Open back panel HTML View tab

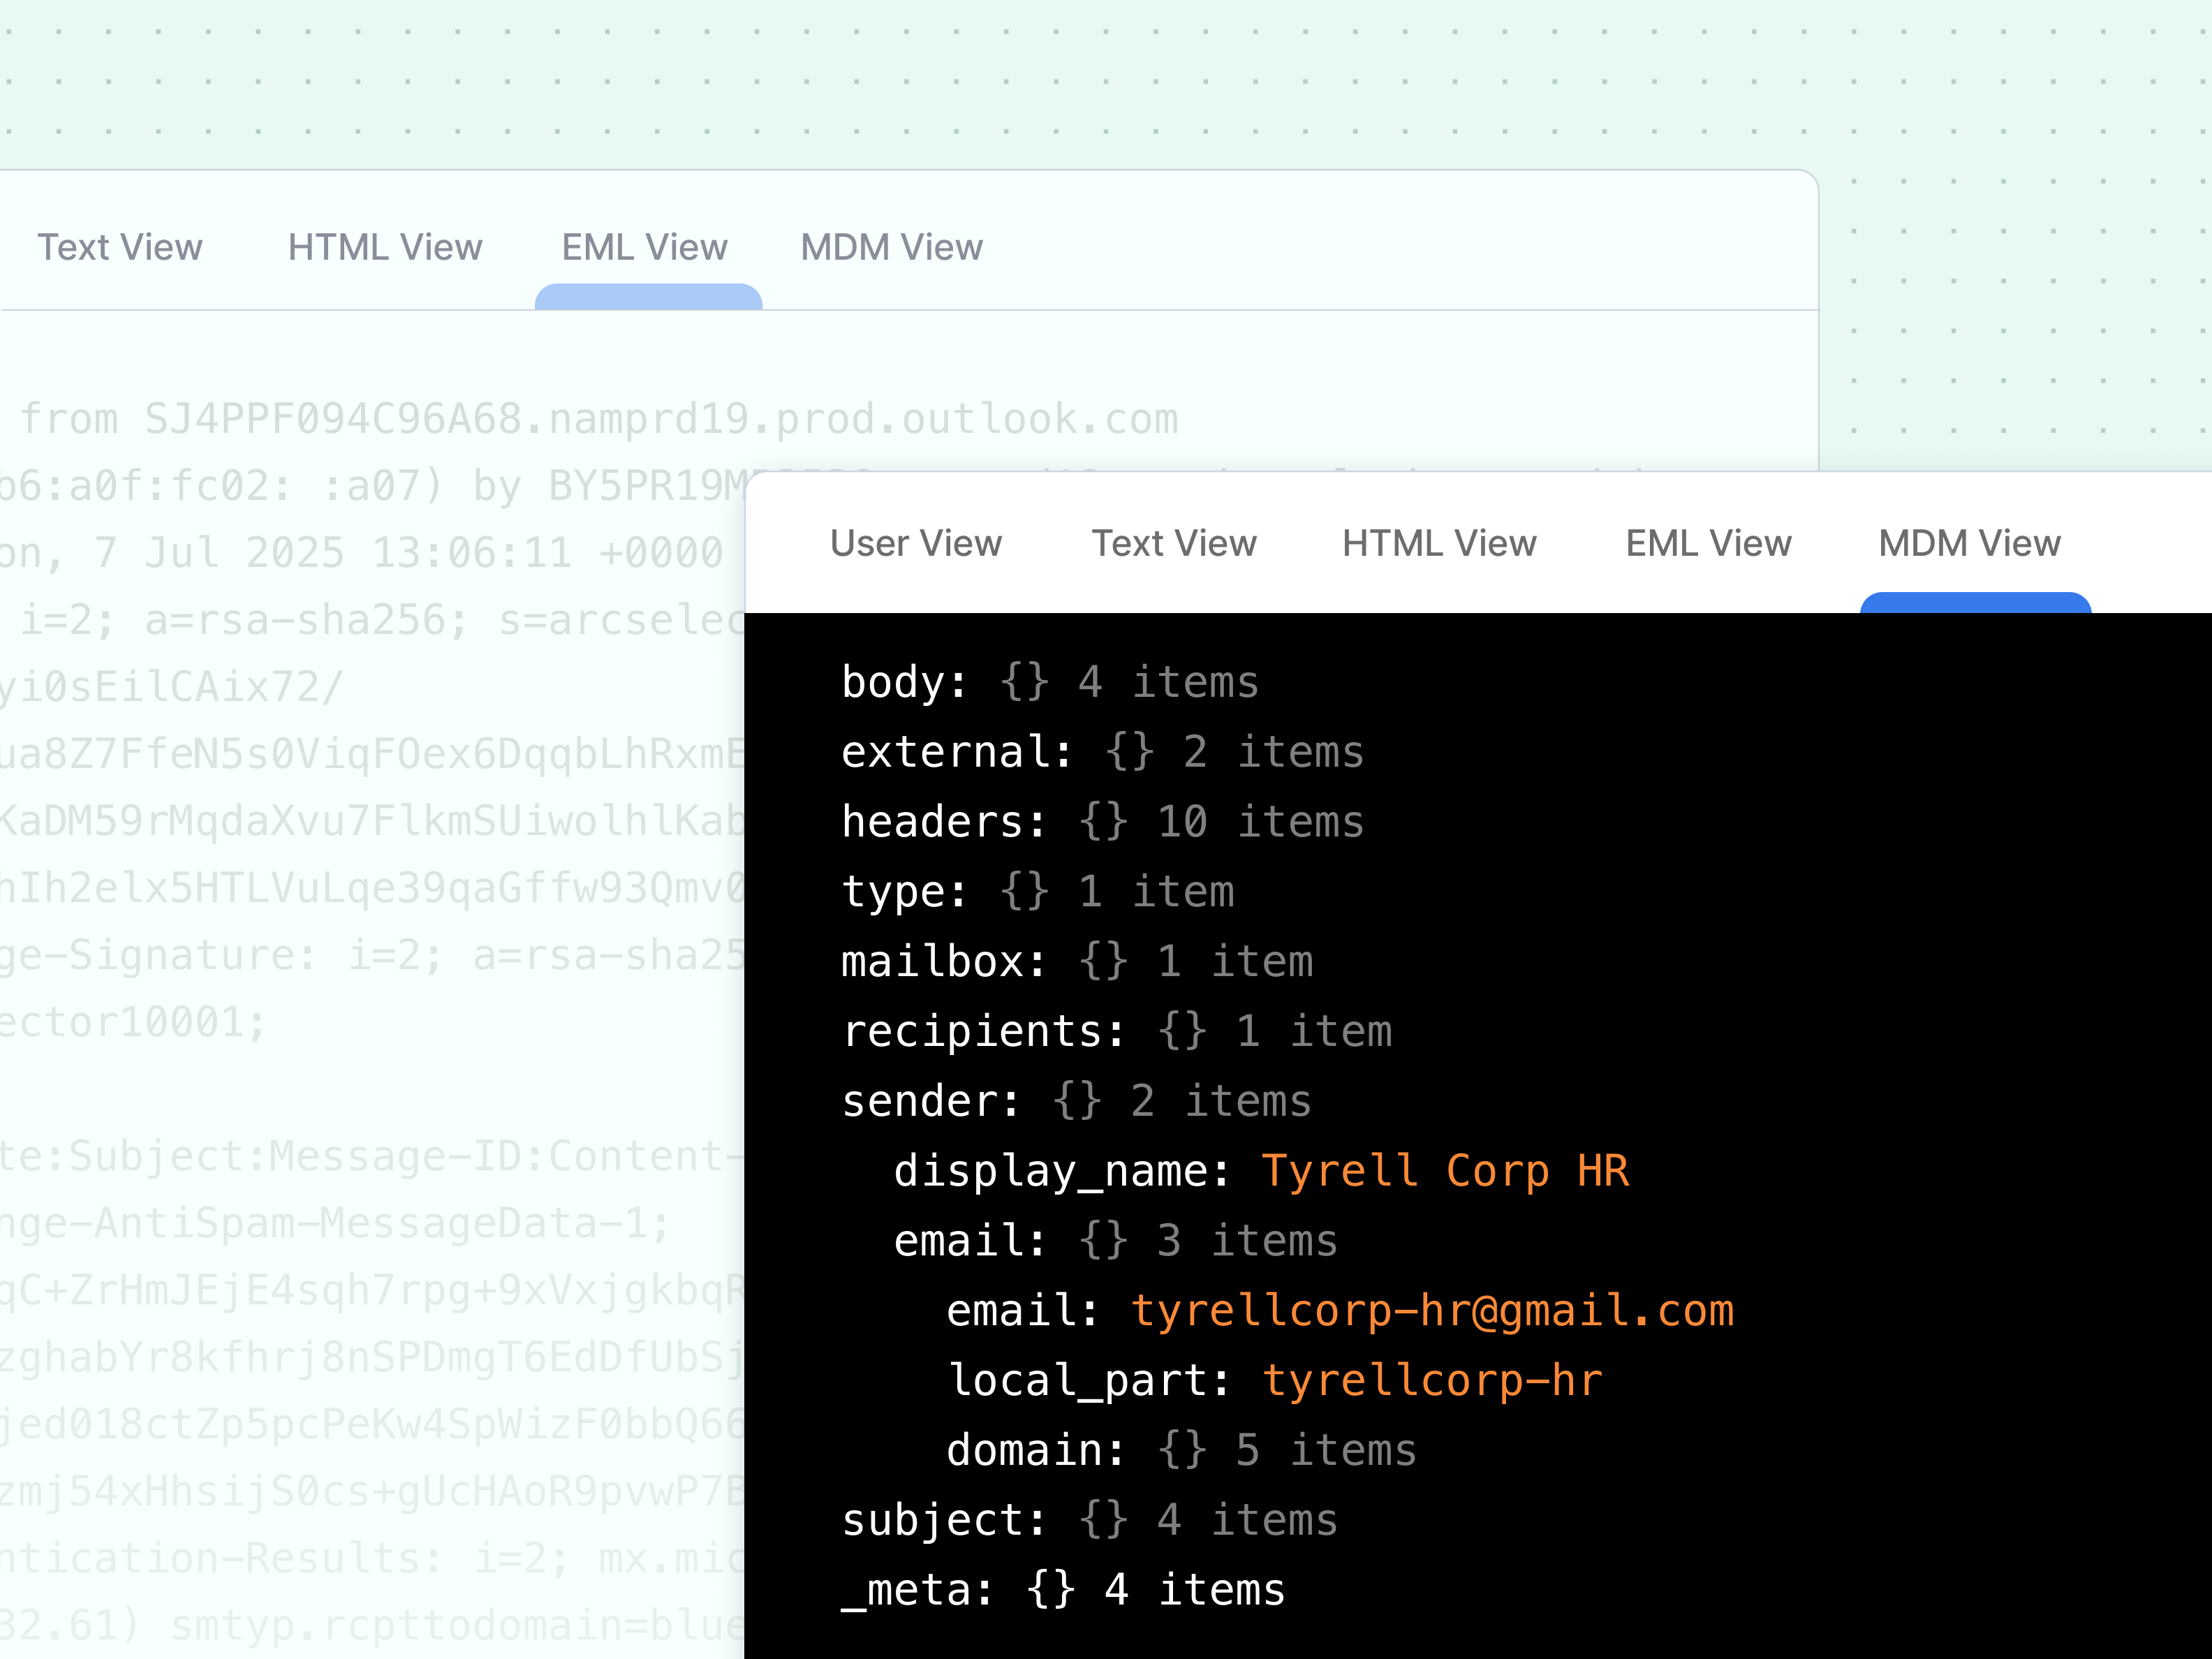pos(384,247)
